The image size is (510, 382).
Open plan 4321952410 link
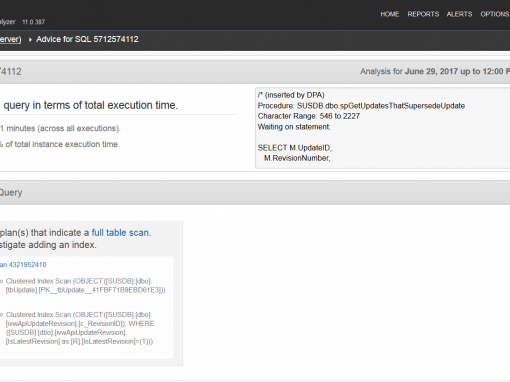[23, 265]
